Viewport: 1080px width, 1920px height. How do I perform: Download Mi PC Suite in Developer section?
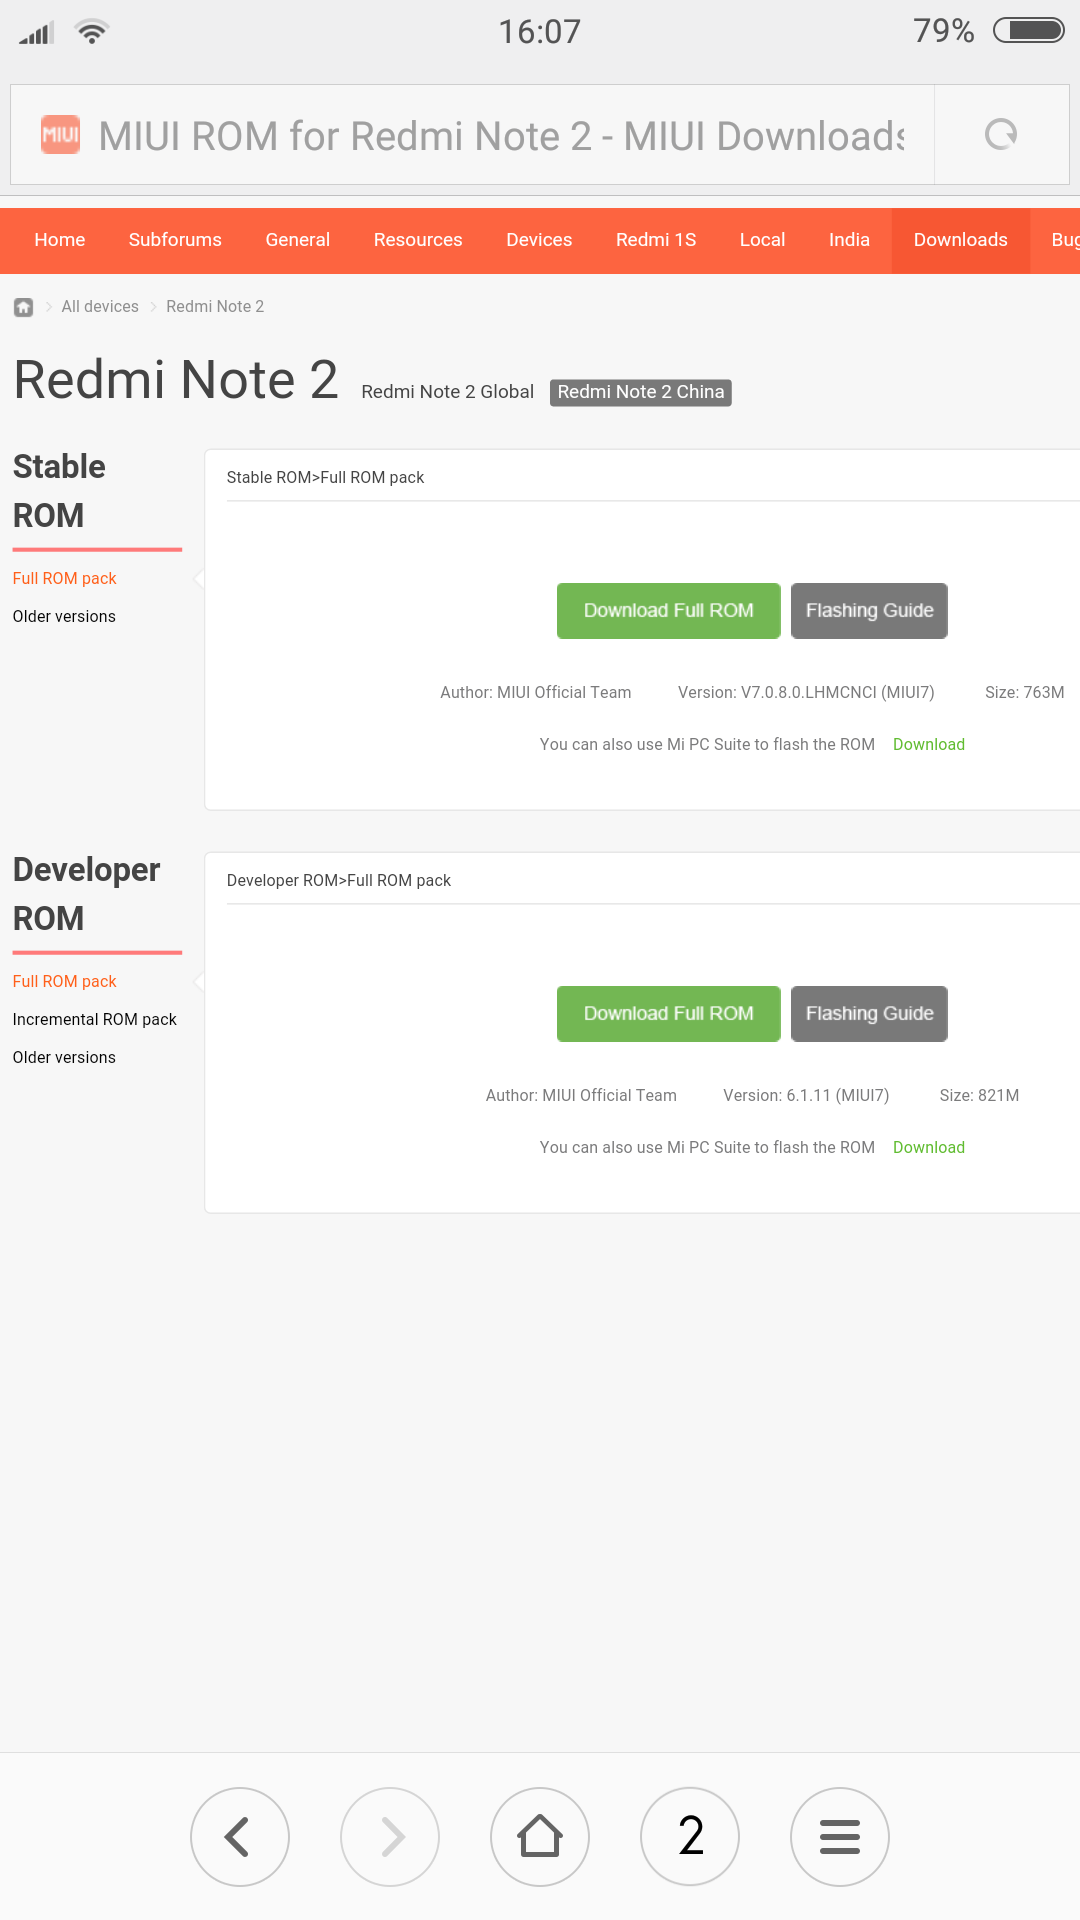click(x=929, y=1148)
